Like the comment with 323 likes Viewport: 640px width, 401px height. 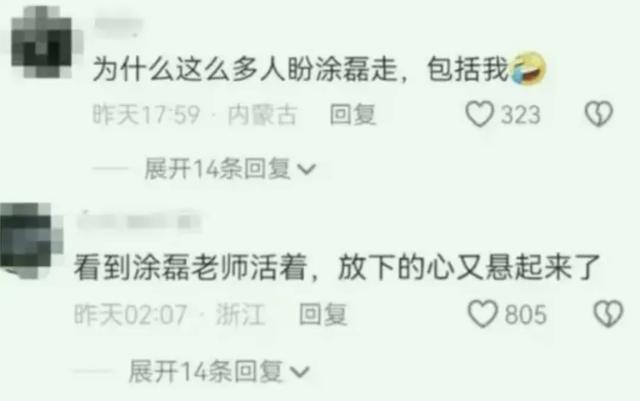[480, 114]
